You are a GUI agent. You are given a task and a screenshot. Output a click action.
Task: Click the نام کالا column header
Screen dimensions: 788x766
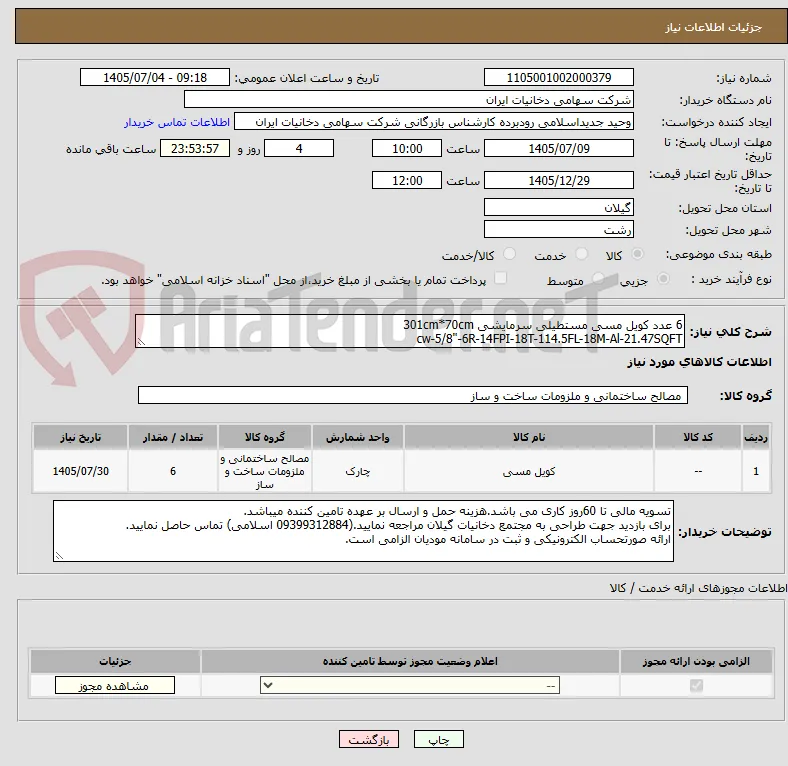(528, 437)
